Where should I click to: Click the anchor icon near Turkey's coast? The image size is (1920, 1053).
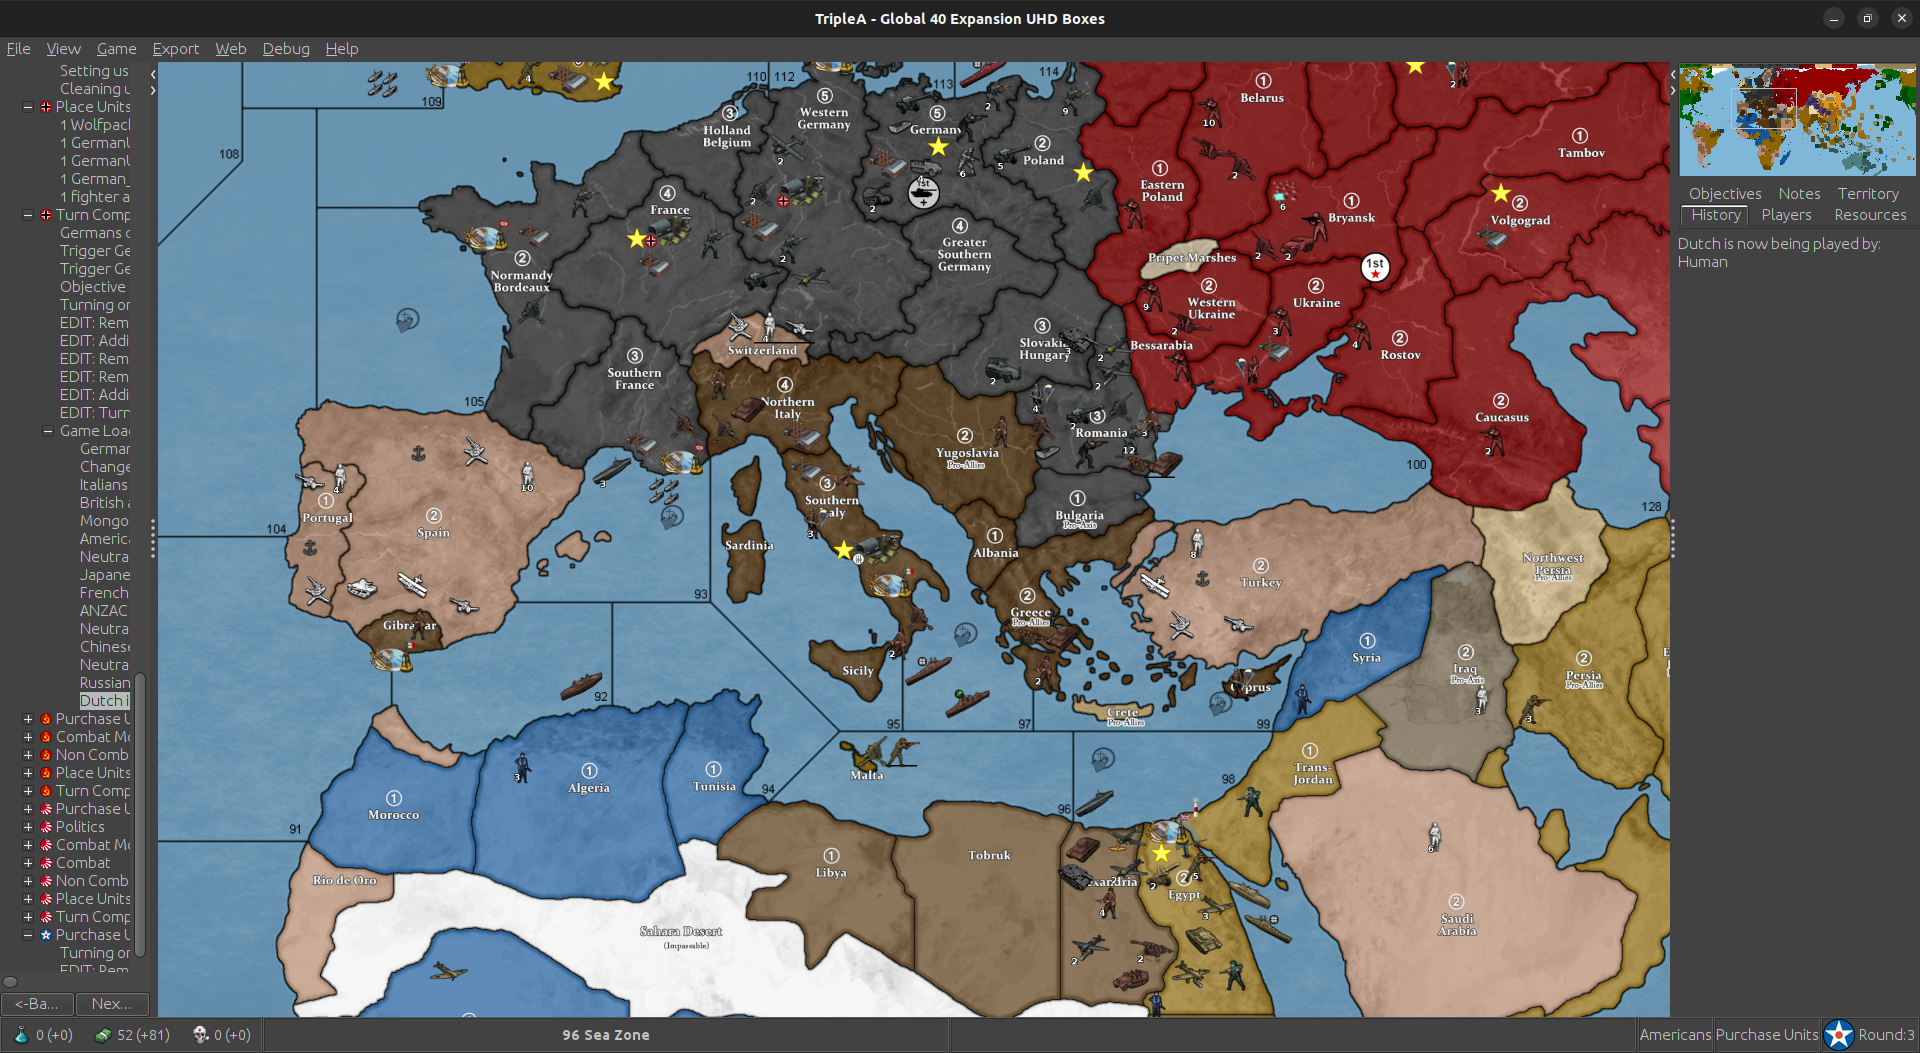(1203, 579)
